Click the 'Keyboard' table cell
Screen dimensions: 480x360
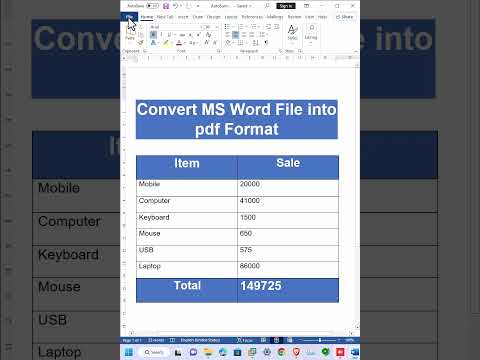187,220
